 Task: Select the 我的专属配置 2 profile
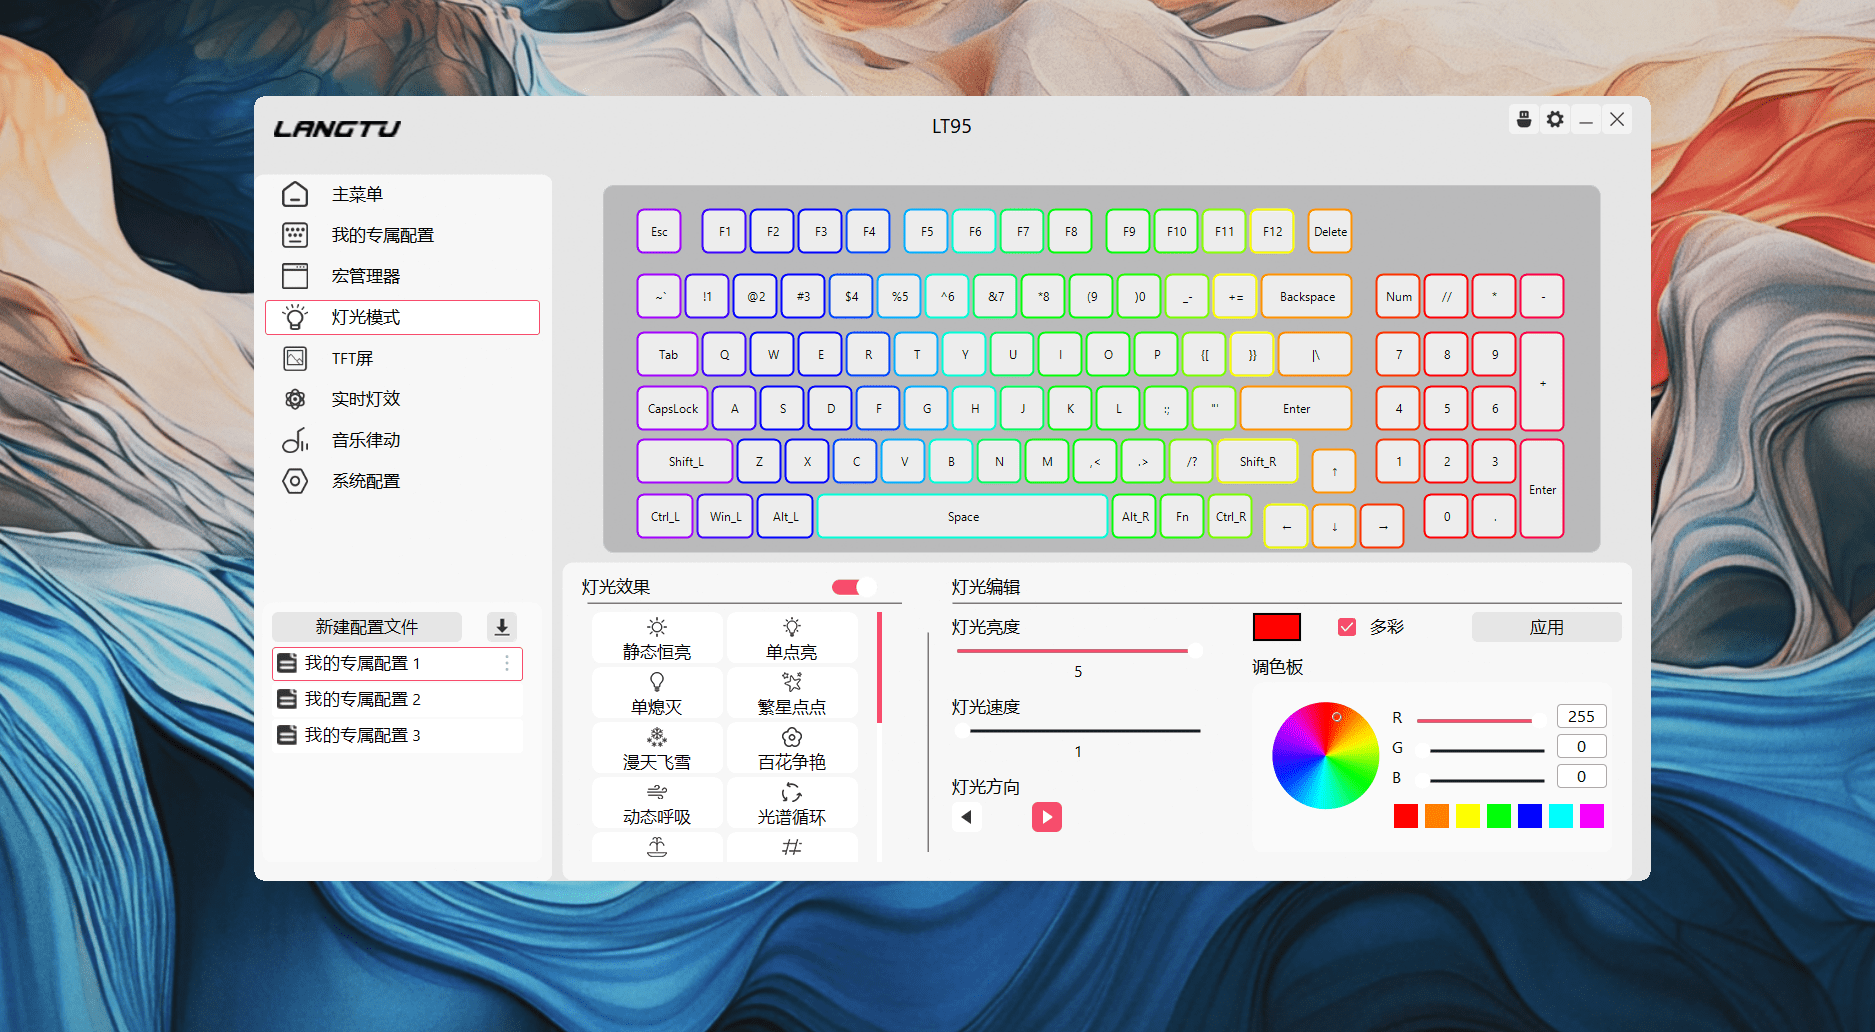(363, 699)
